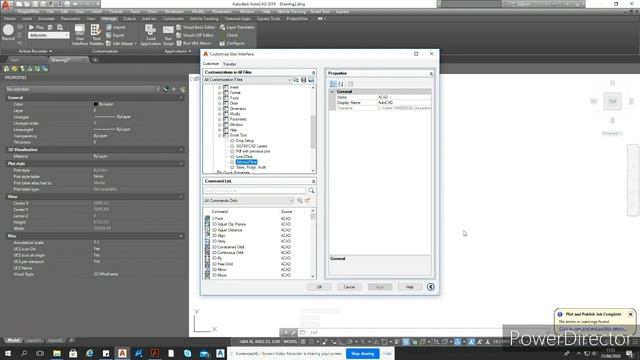Open the Layer Translator

tap(237, 27)
